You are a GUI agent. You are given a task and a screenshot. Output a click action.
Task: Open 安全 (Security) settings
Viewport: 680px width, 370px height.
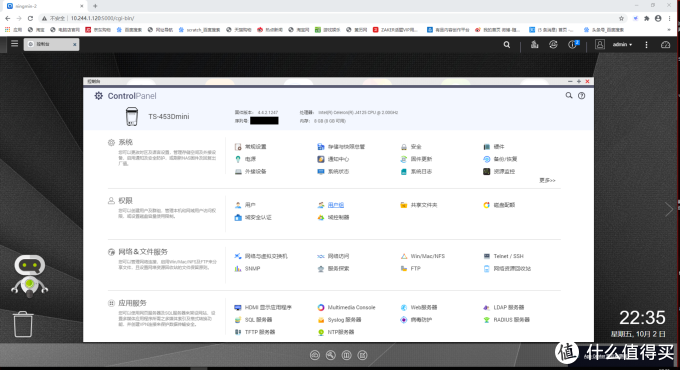click(x=411, y=147)
